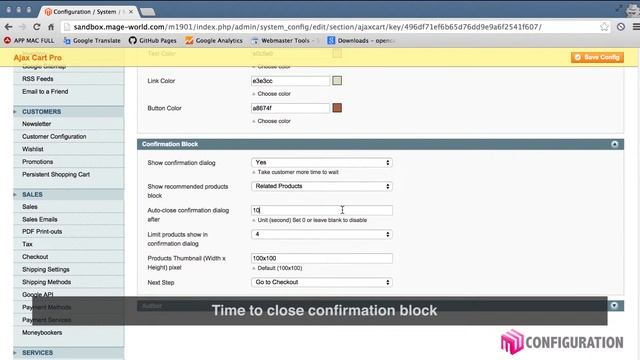The image size is (640, 360).
Task: Click the Auto-close confirmation dialog field
Action: coord(322,210)
